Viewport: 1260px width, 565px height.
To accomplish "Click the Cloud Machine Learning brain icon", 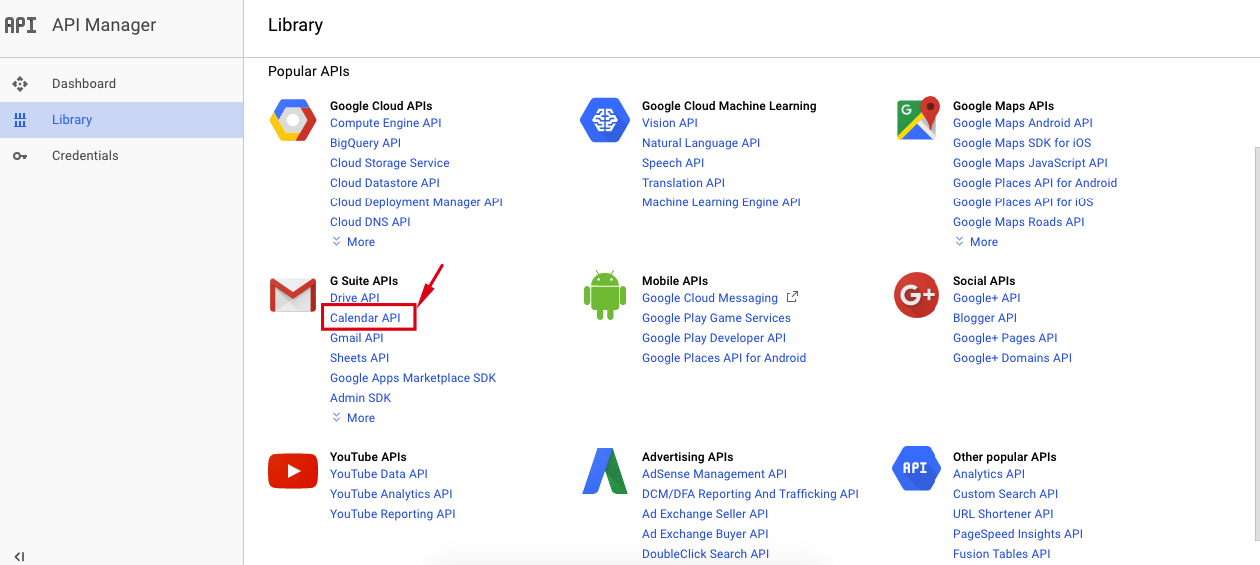I will tap(605, 121).
